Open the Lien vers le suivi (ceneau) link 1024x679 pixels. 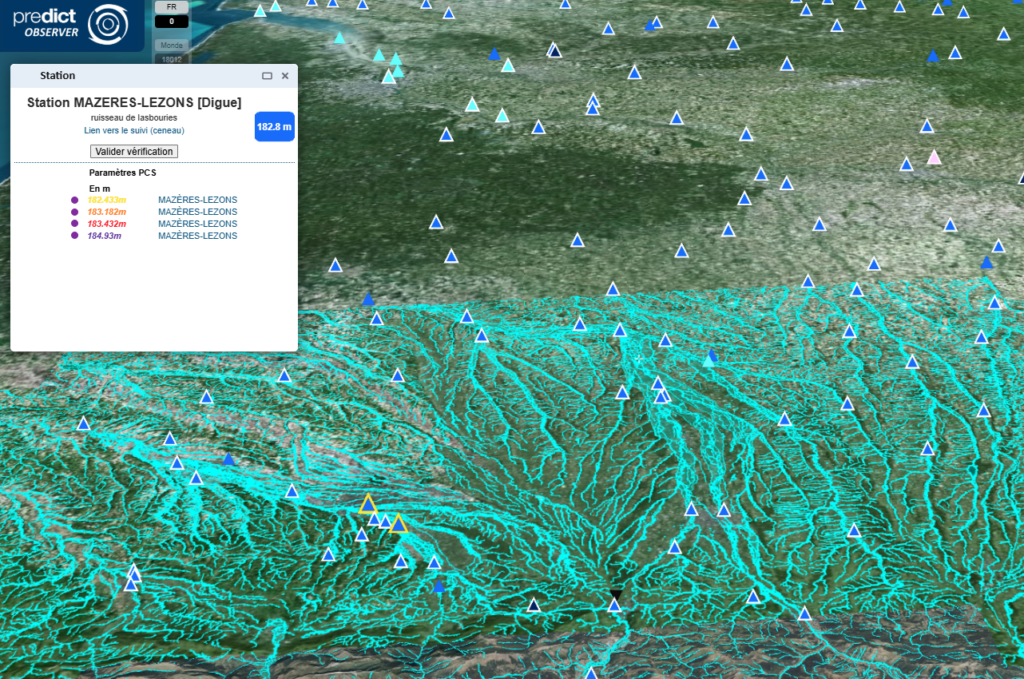click(x=133, y=130)
